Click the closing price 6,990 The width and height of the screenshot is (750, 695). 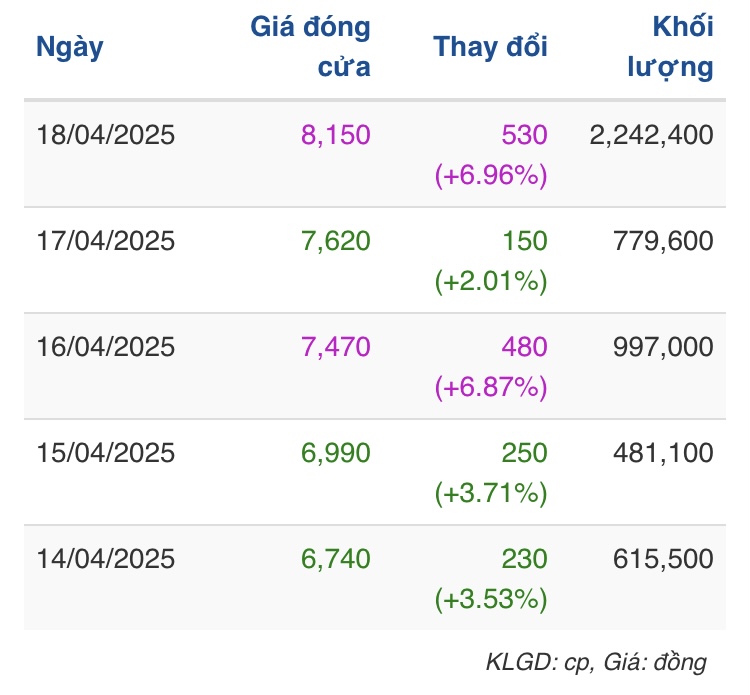pos(336,453)
